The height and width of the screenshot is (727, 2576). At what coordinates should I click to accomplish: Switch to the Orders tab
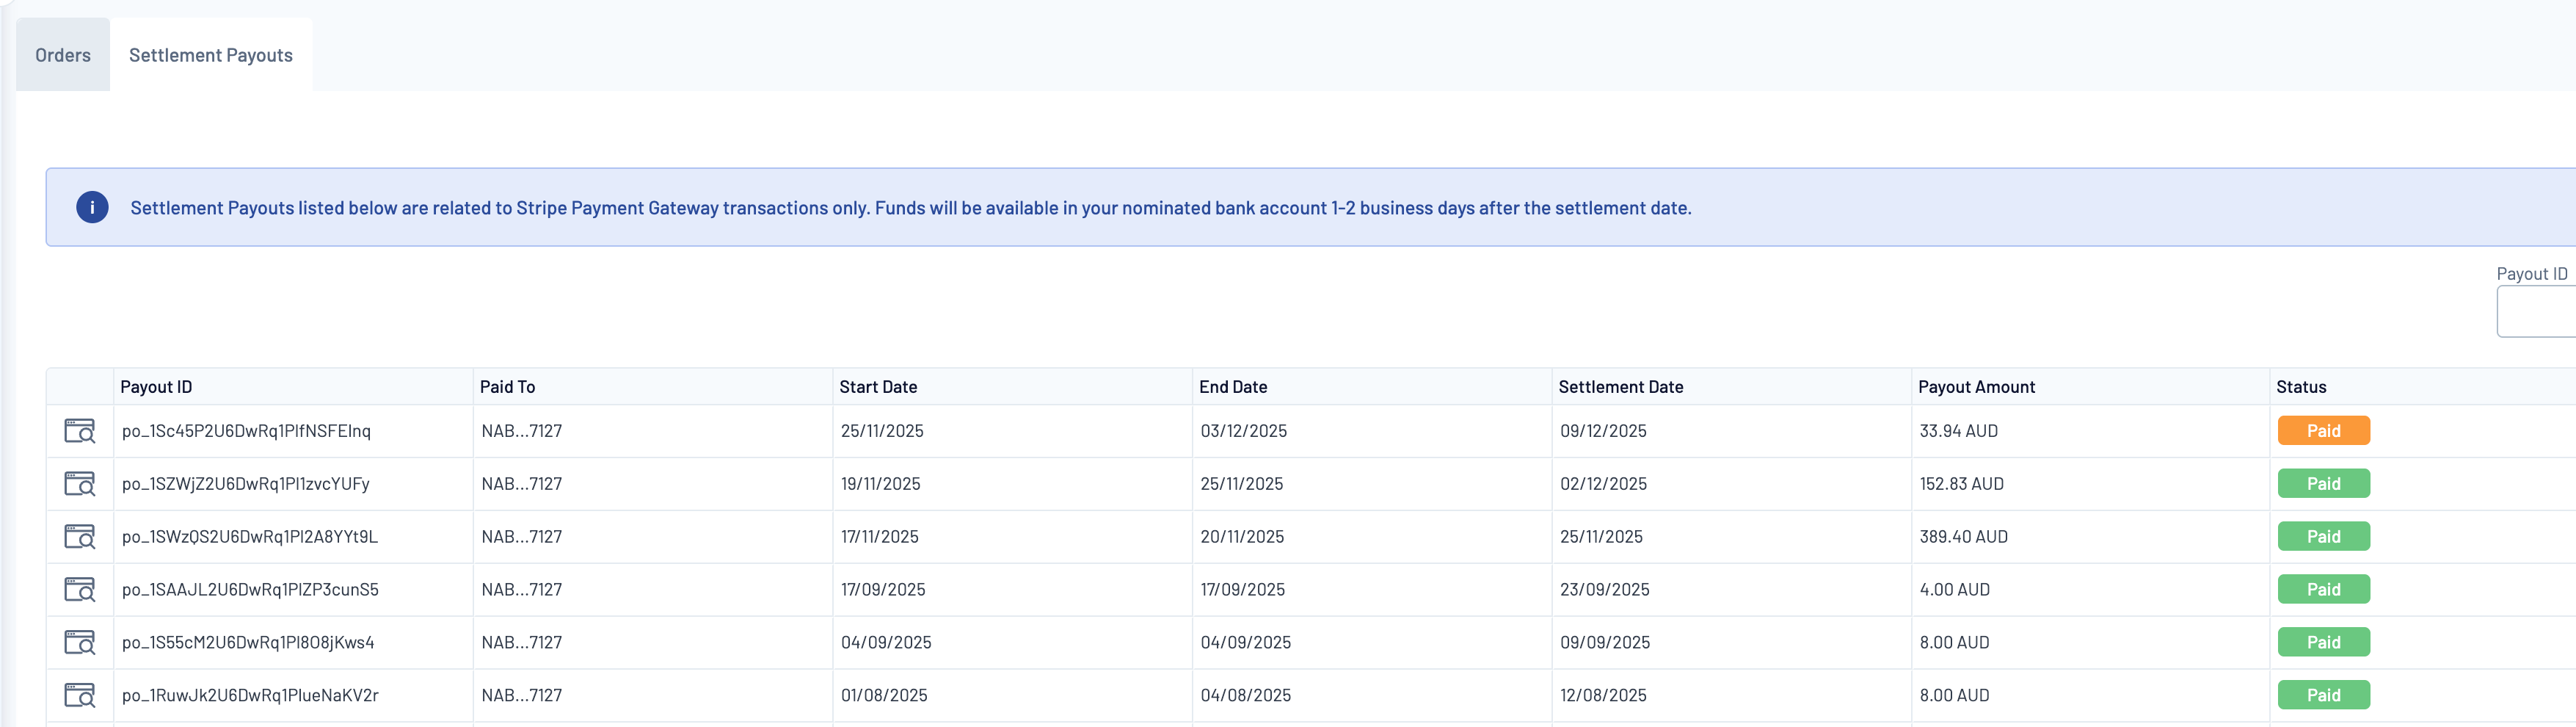click(x=63, y=55)
